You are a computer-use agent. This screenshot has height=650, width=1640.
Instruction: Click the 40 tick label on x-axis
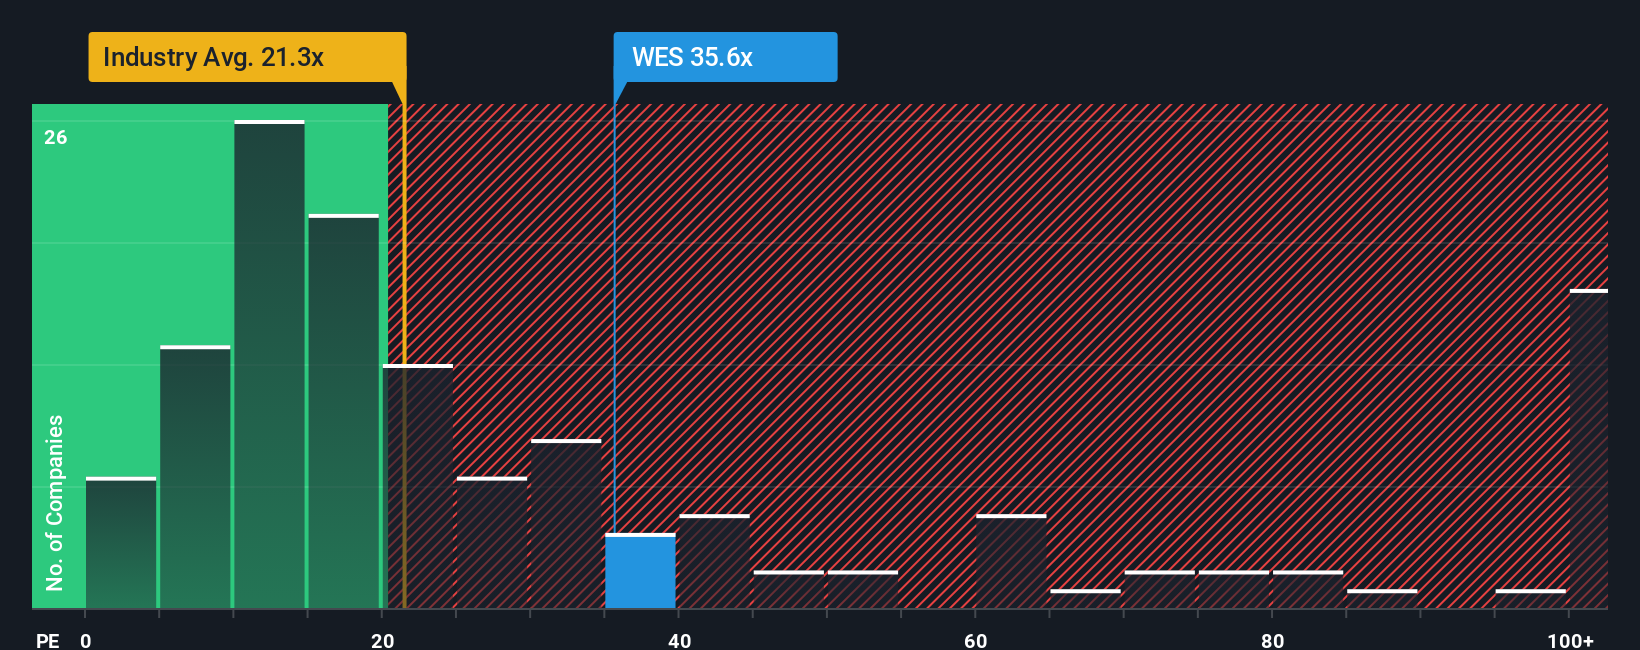pyautogui.click(x=679, y=640)
